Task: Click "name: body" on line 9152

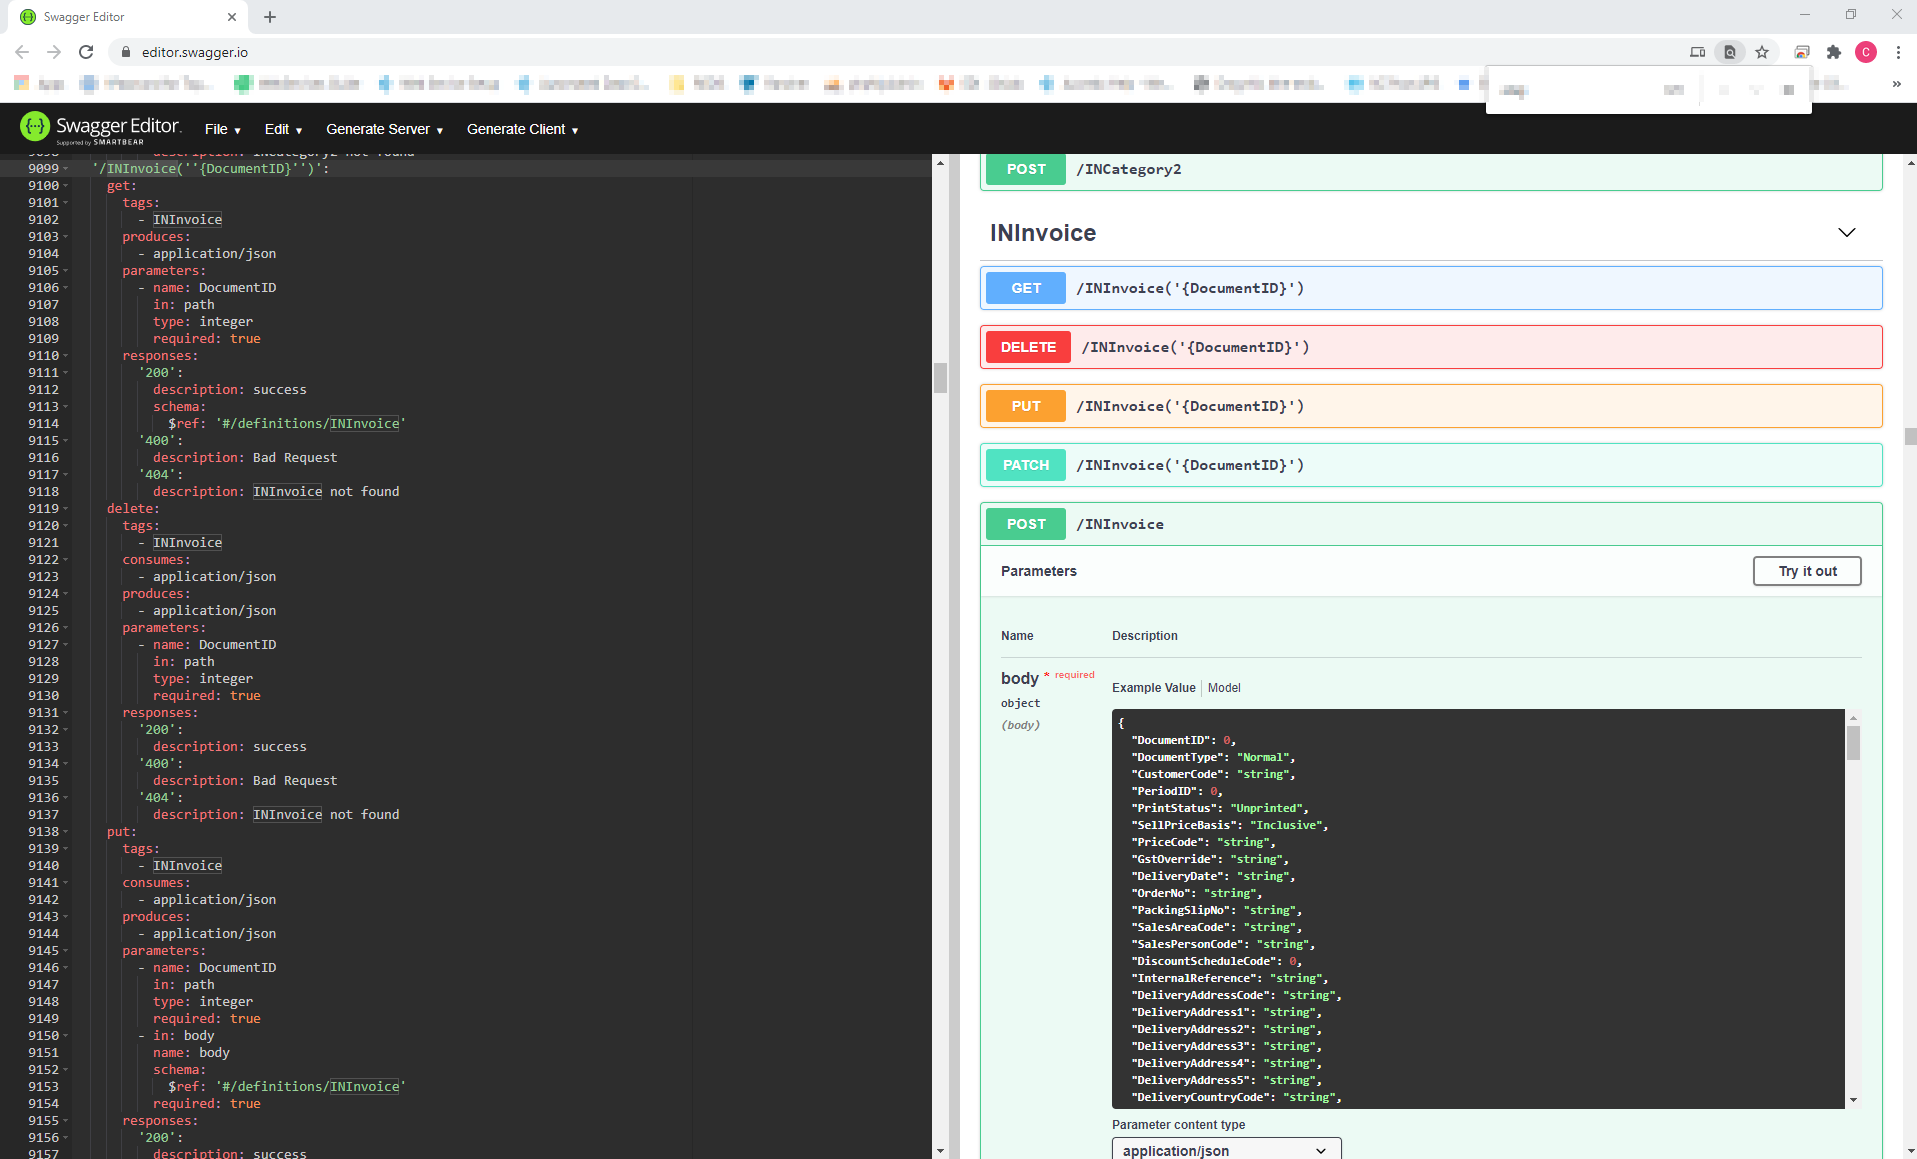Action: tap(191, 1053)
